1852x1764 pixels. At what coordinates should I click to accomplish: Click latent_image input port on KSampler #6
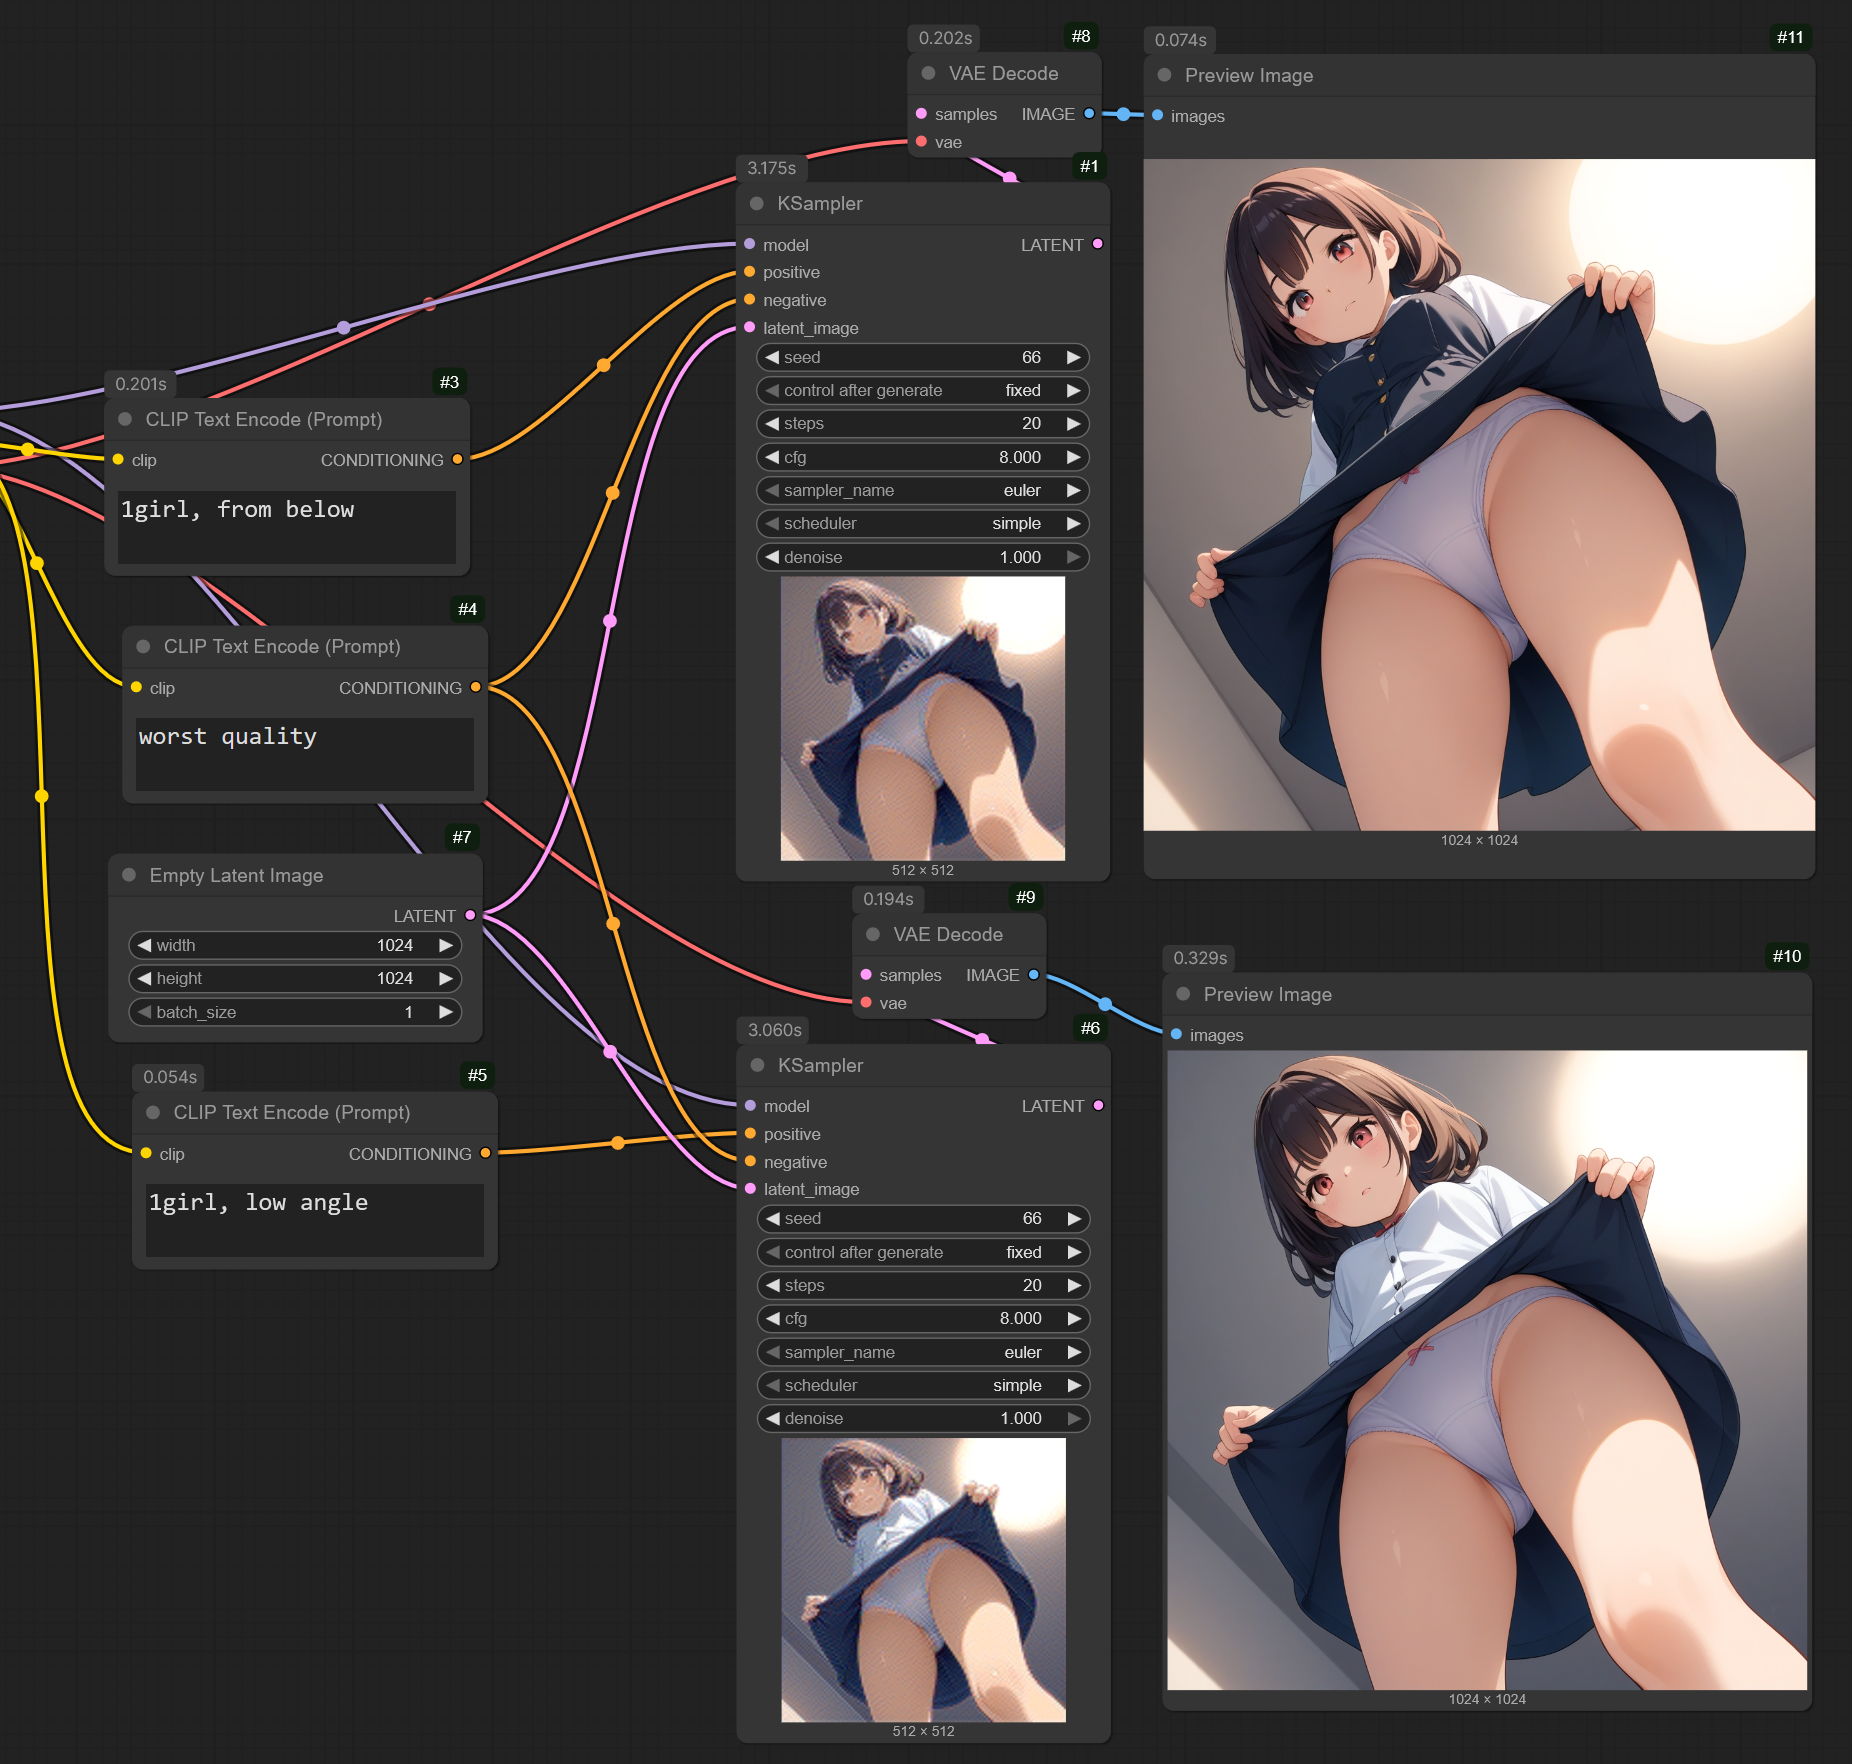[751, 1189]
